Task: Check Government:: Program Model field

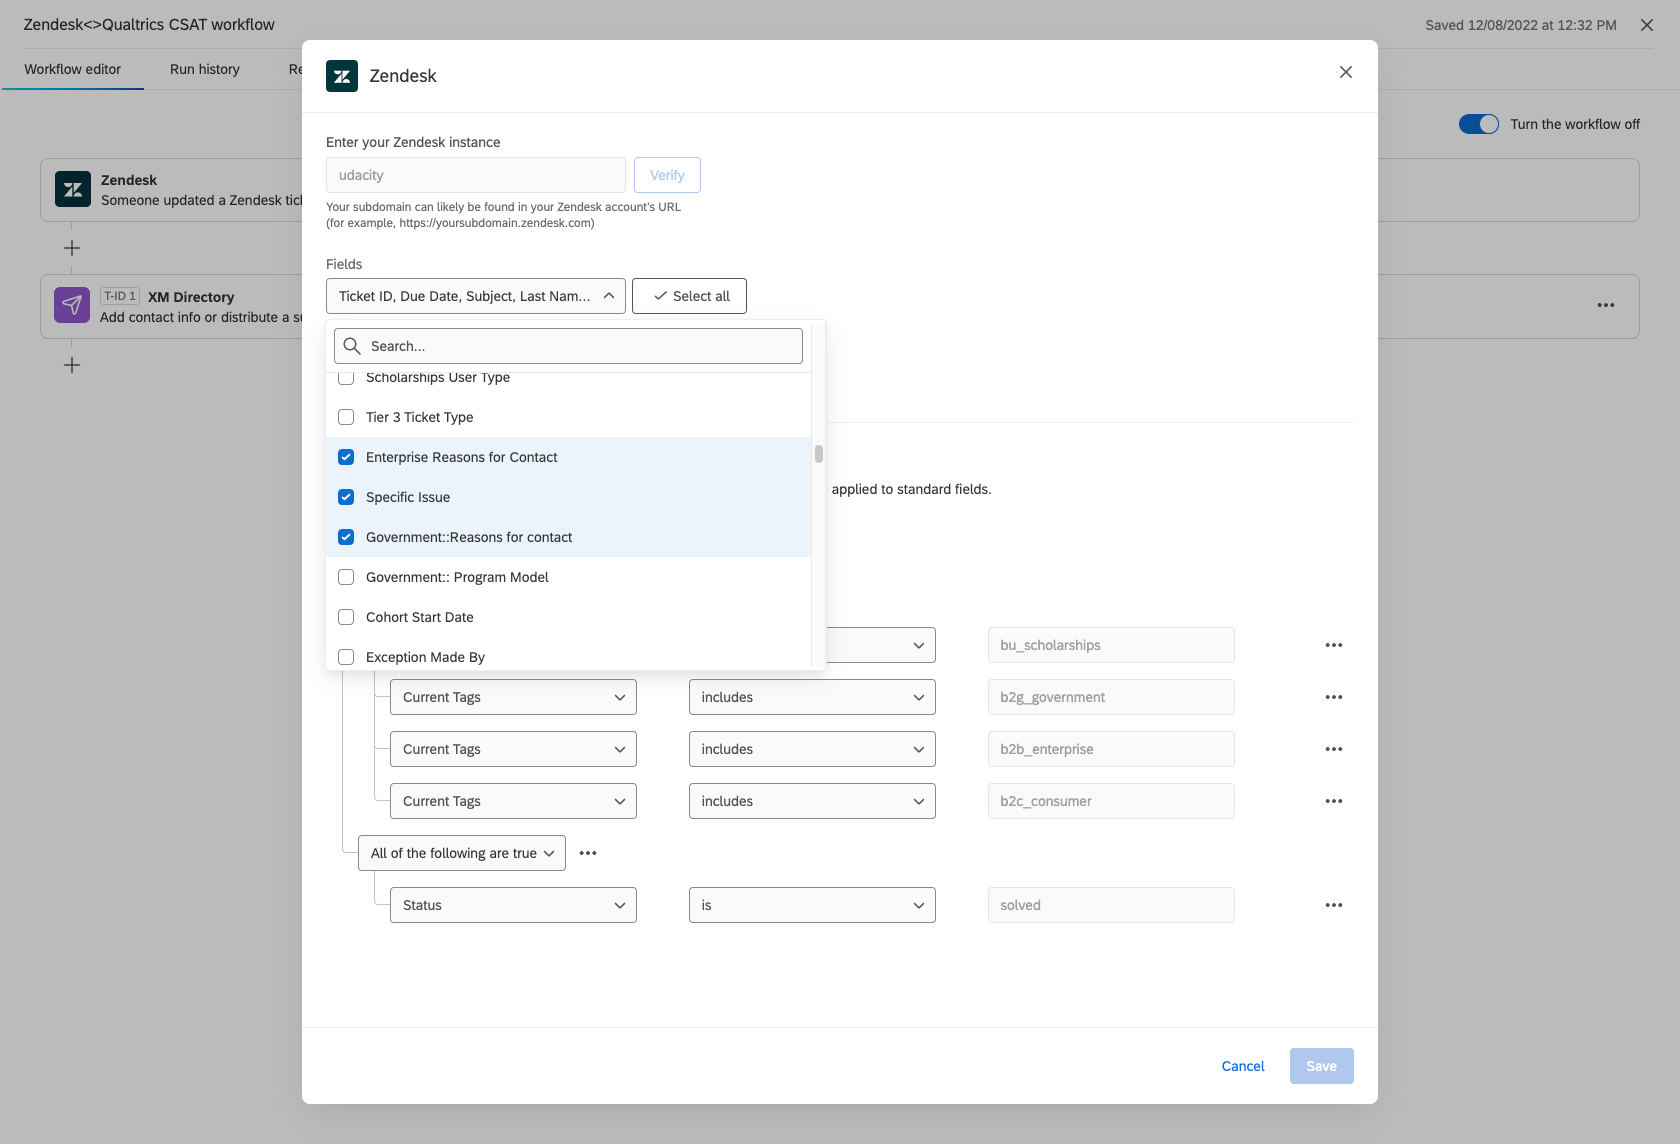Action: pyautogui.click(x=346, y=577)
